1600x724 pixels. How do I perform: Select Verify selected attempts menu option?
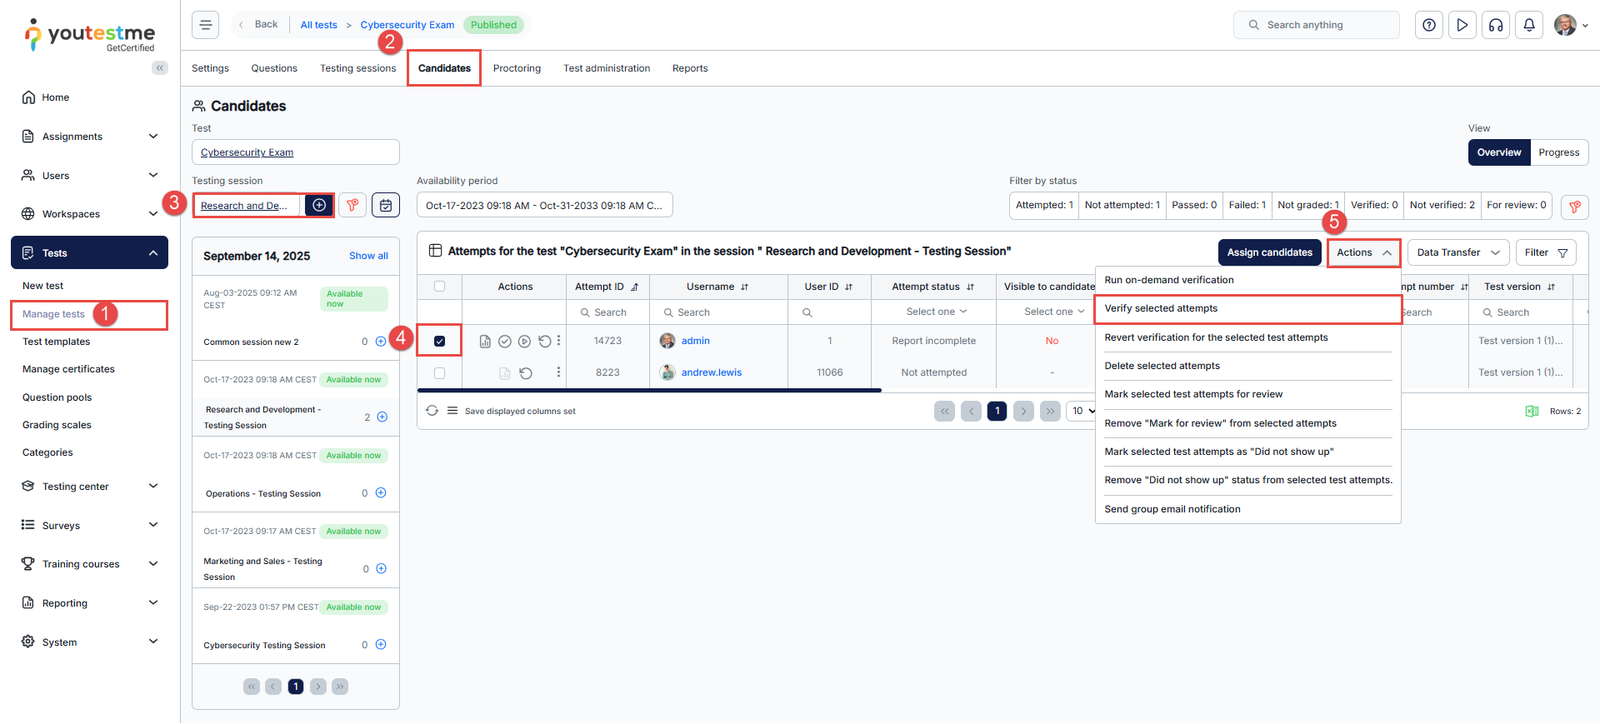pos(1161,309)
